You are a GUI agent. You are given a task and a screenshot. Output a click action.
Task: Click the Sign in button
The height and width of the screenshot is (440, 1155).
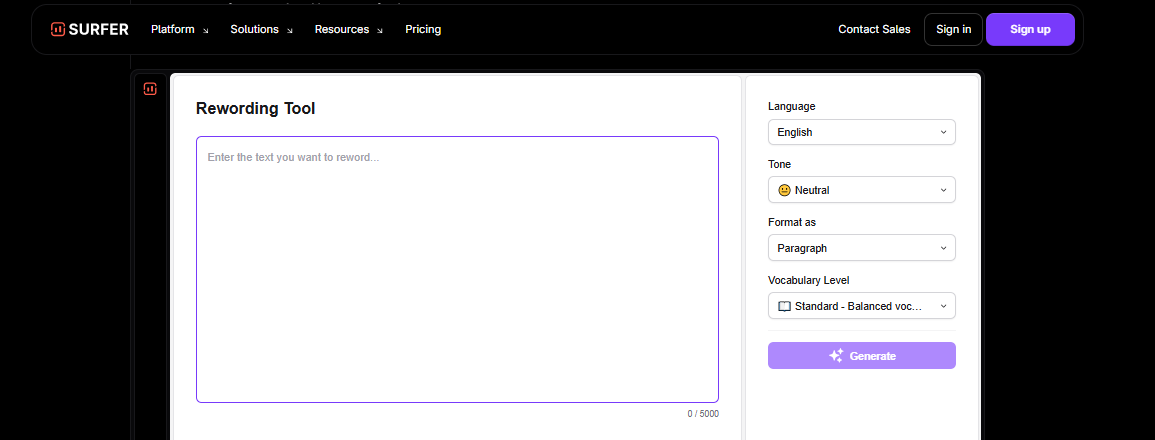(953, 29)
